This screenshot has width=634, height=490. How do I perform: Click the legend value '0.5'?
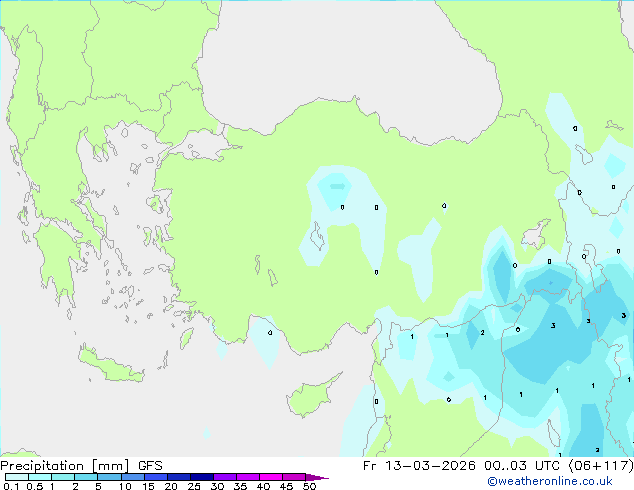click(x=34, y=486)
